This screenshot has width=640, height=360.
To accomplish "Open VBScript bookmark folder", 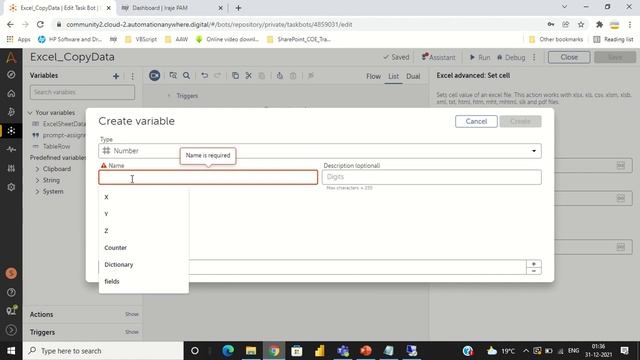I will tap(141, 40).
